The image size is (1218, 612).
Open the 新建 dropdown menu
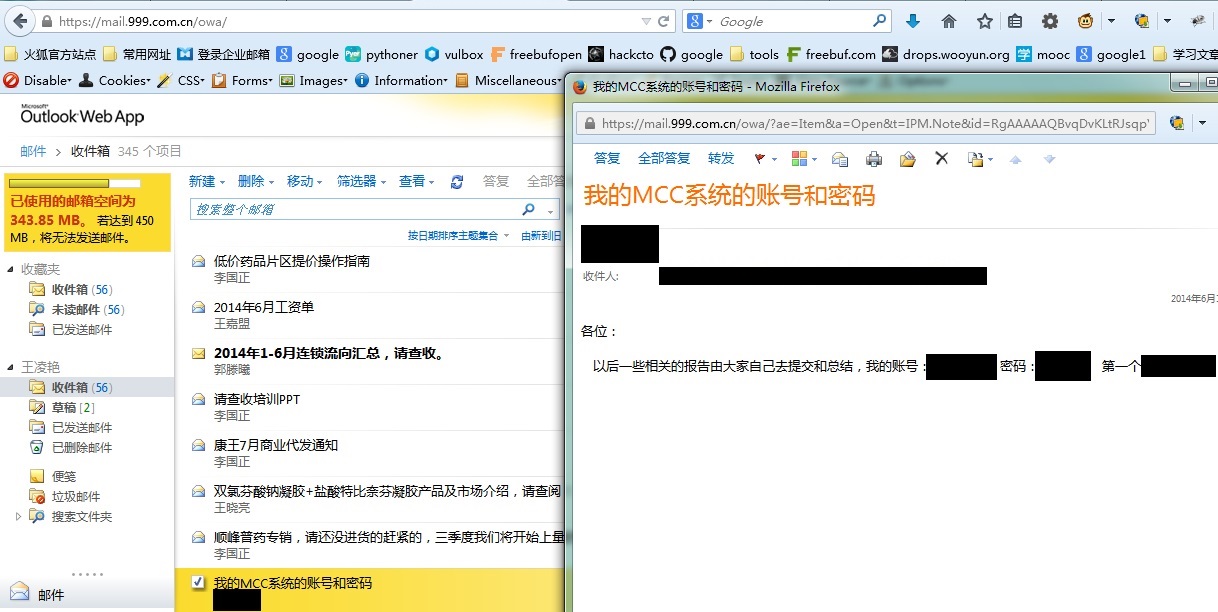207,181
